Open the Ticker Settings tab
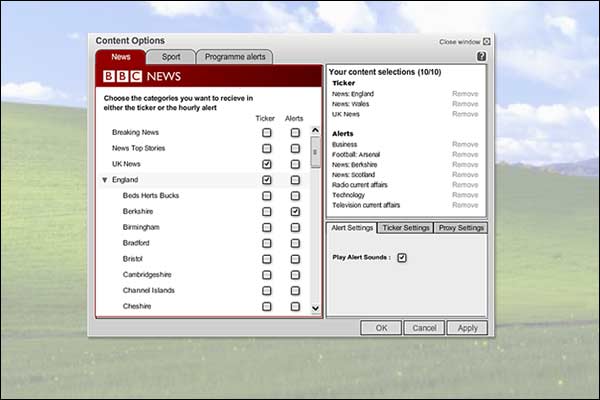The height and width of the screenshot is (400, 600). [405, 228]
